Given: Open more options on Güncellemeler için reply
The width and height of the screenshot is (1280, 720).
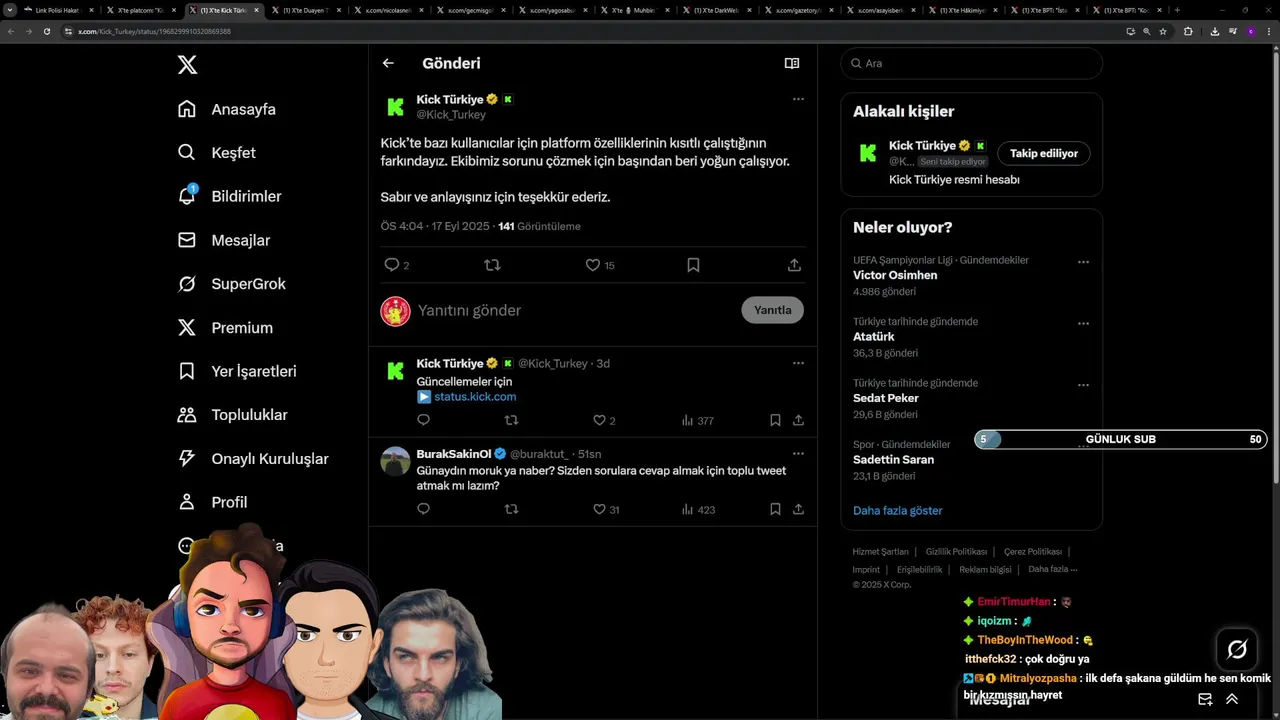Looking at the screenshot, I should 798,363.
